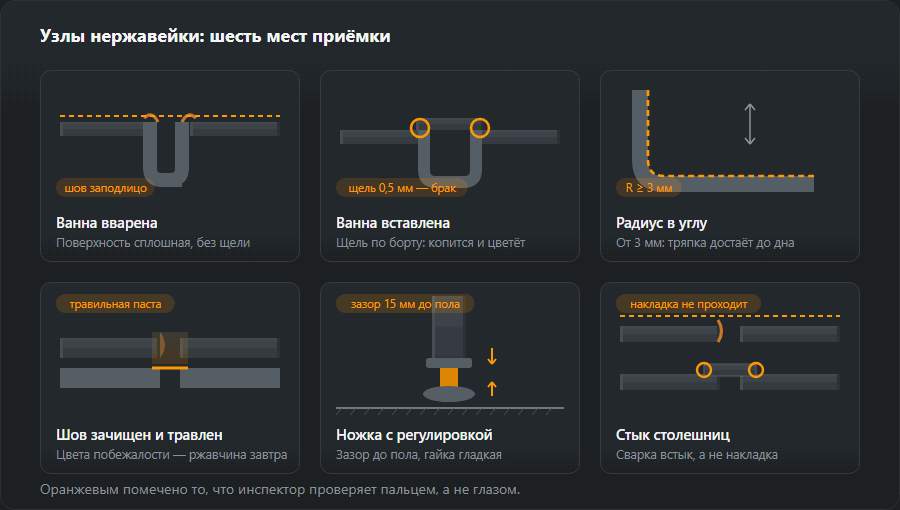900x510 pixels.
Task: Click the 'зазор 15 мм до пола' tag
Action: point(405,304)
